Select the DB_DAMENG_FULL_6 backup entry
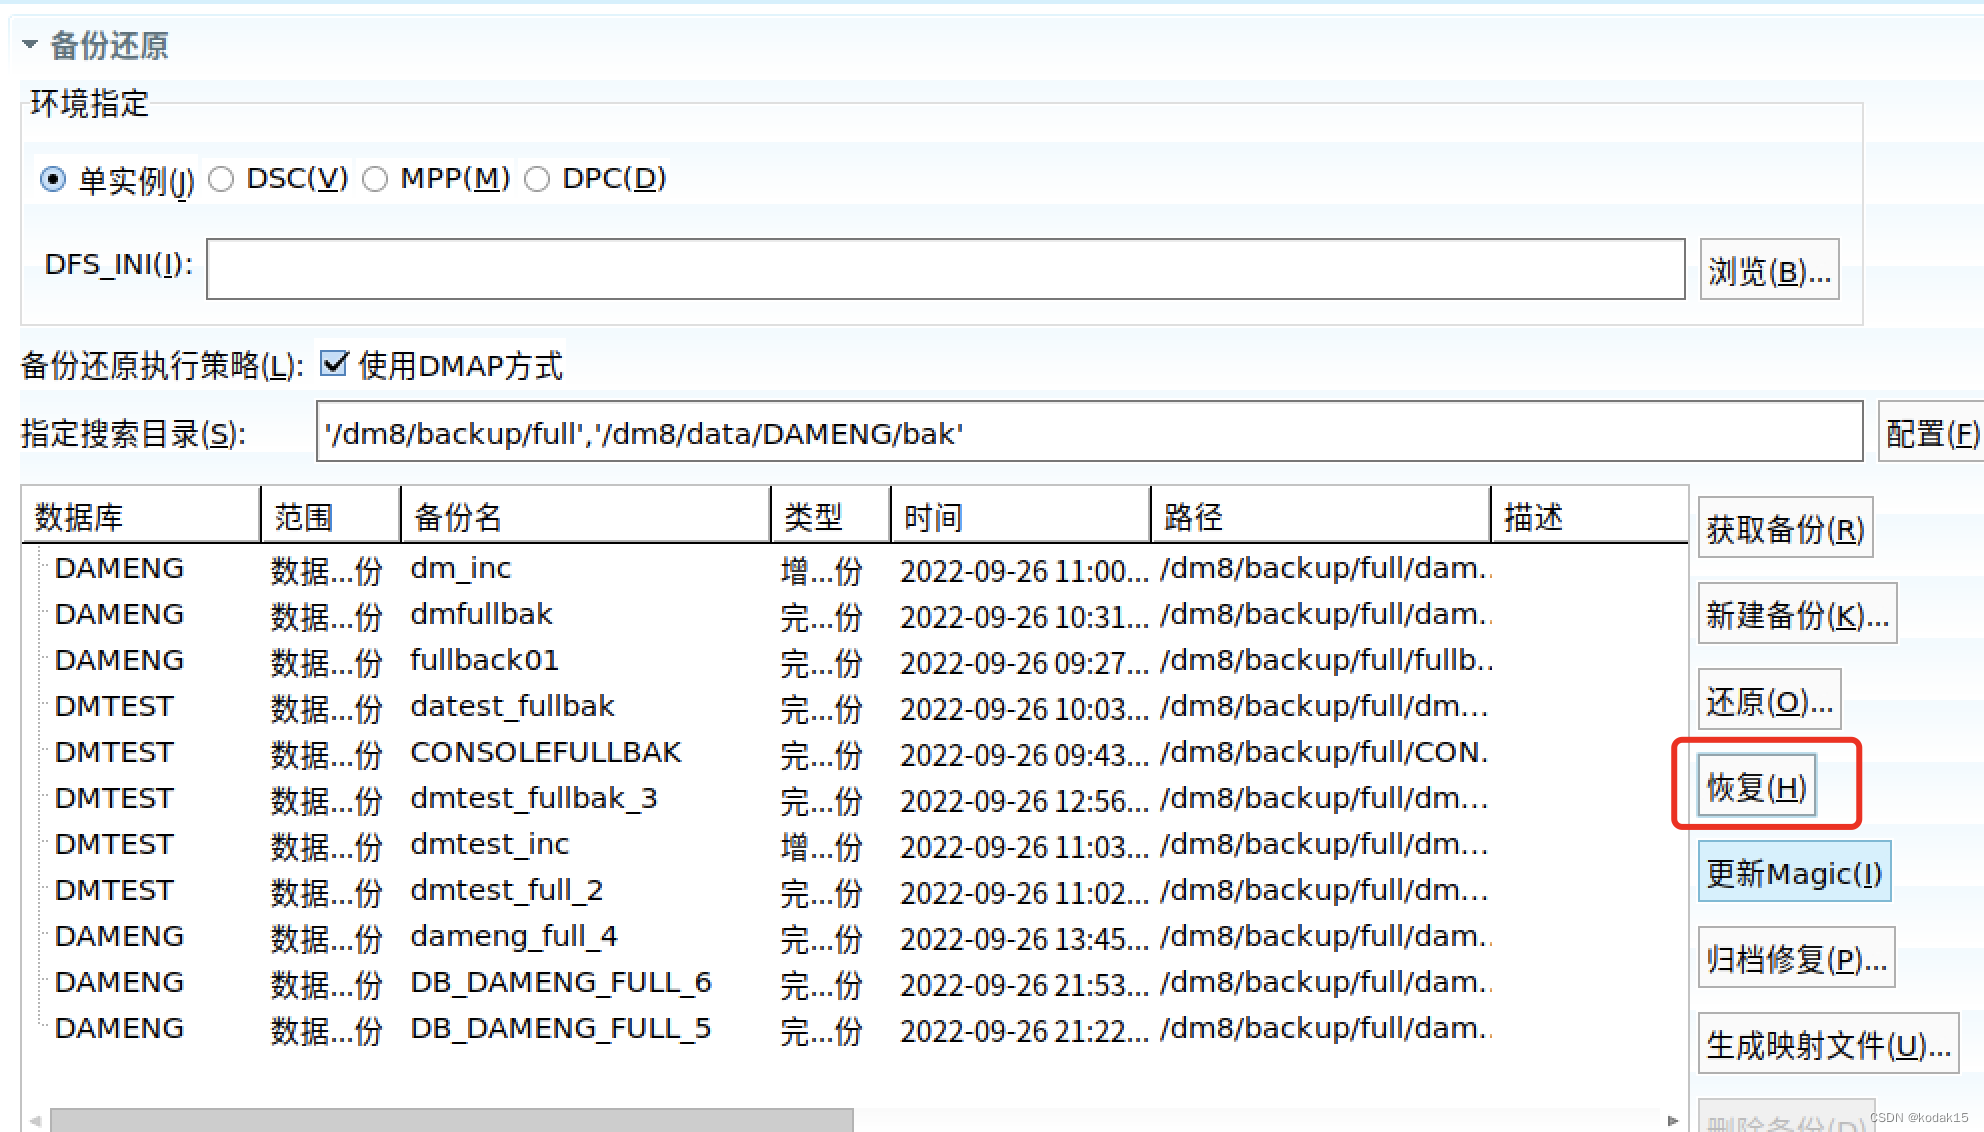The width and height of the screenshot is (1984, 1132). [x=560, y=982]
